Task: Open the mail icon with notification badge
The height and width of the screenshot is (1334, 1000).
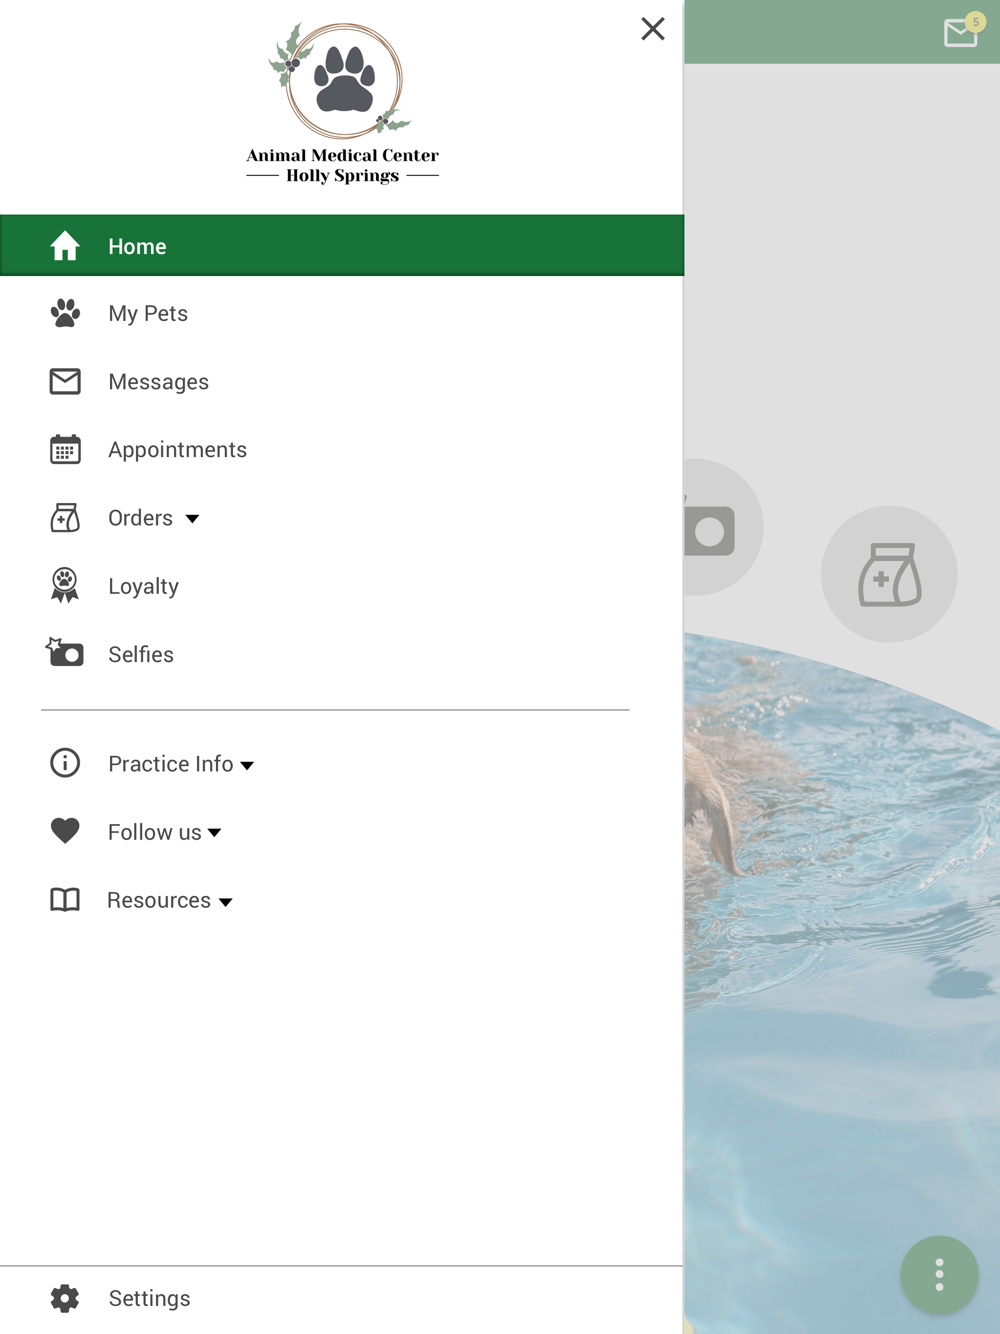Action: (x=961, y=32)
